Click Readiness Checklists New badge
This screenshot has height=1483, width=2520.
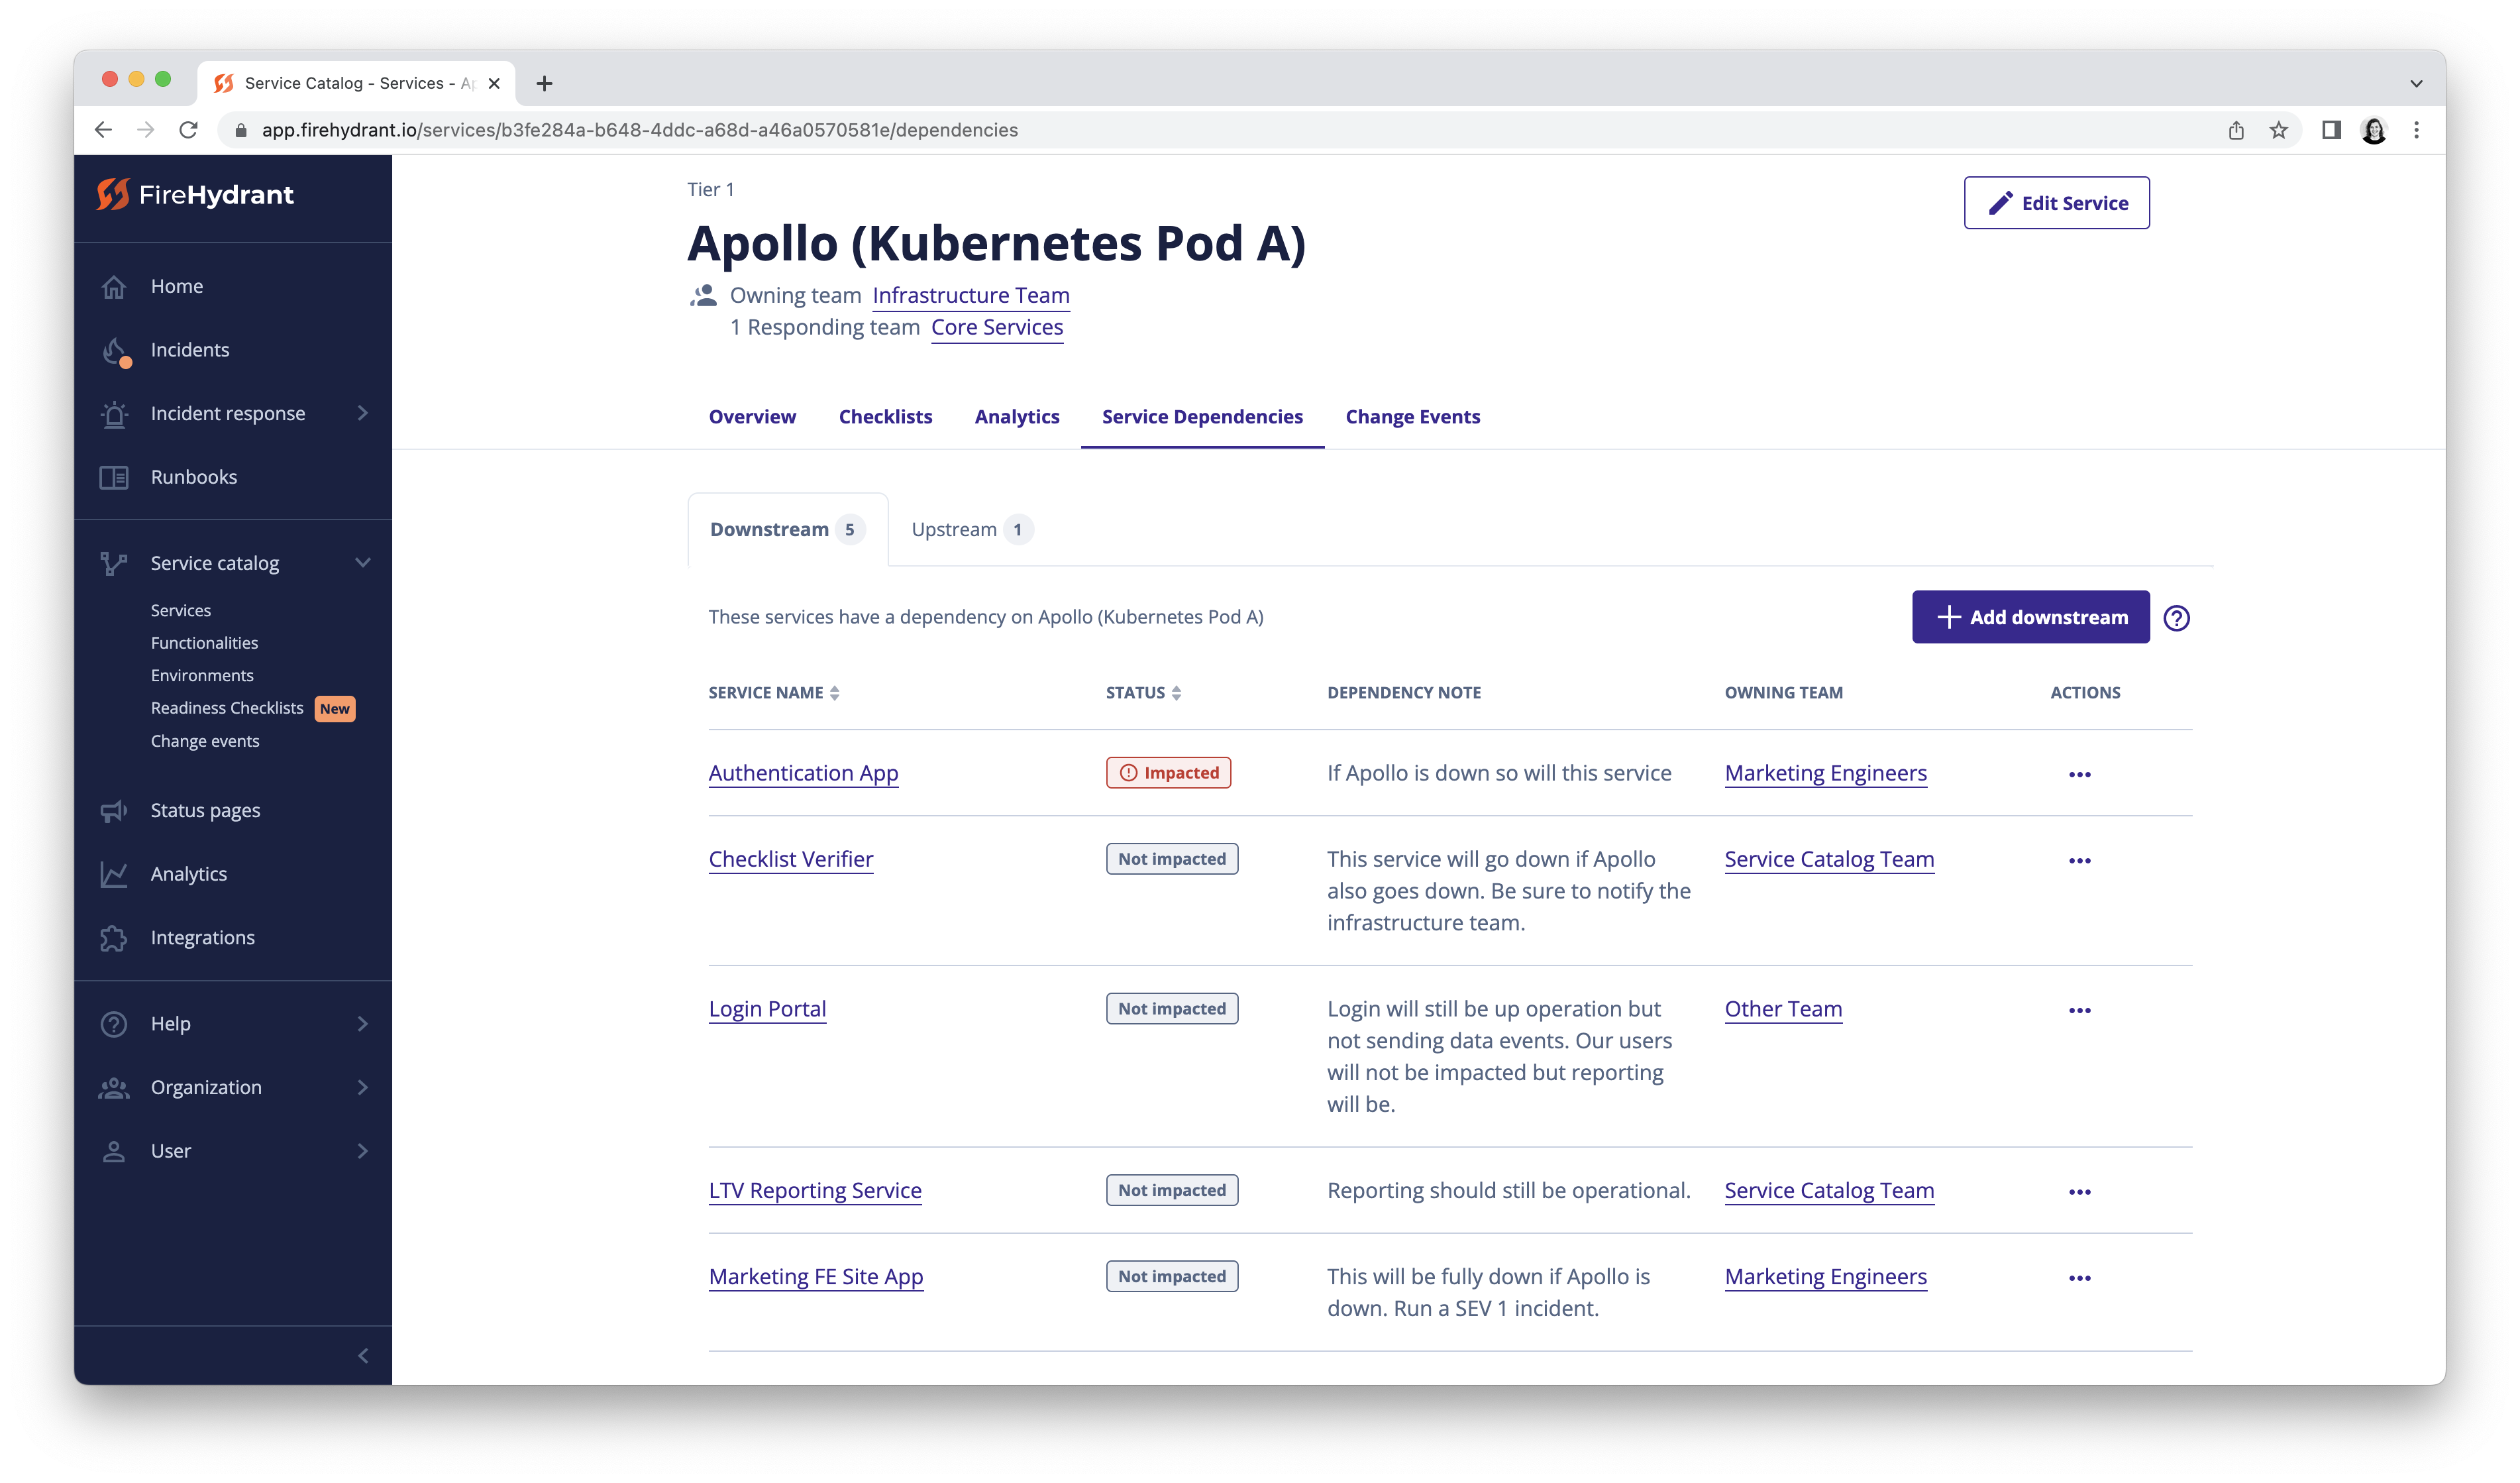(333, 706)
